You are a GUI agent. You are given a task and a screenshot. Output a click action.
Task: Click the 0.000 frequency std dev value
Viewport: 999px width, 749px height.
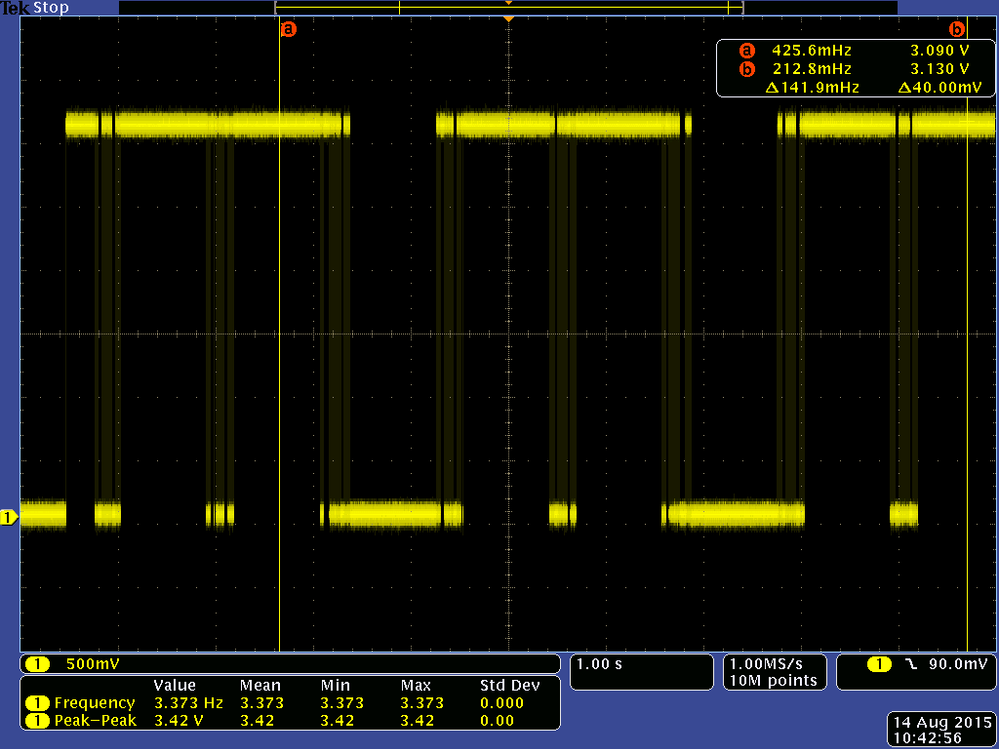point(501,703)
